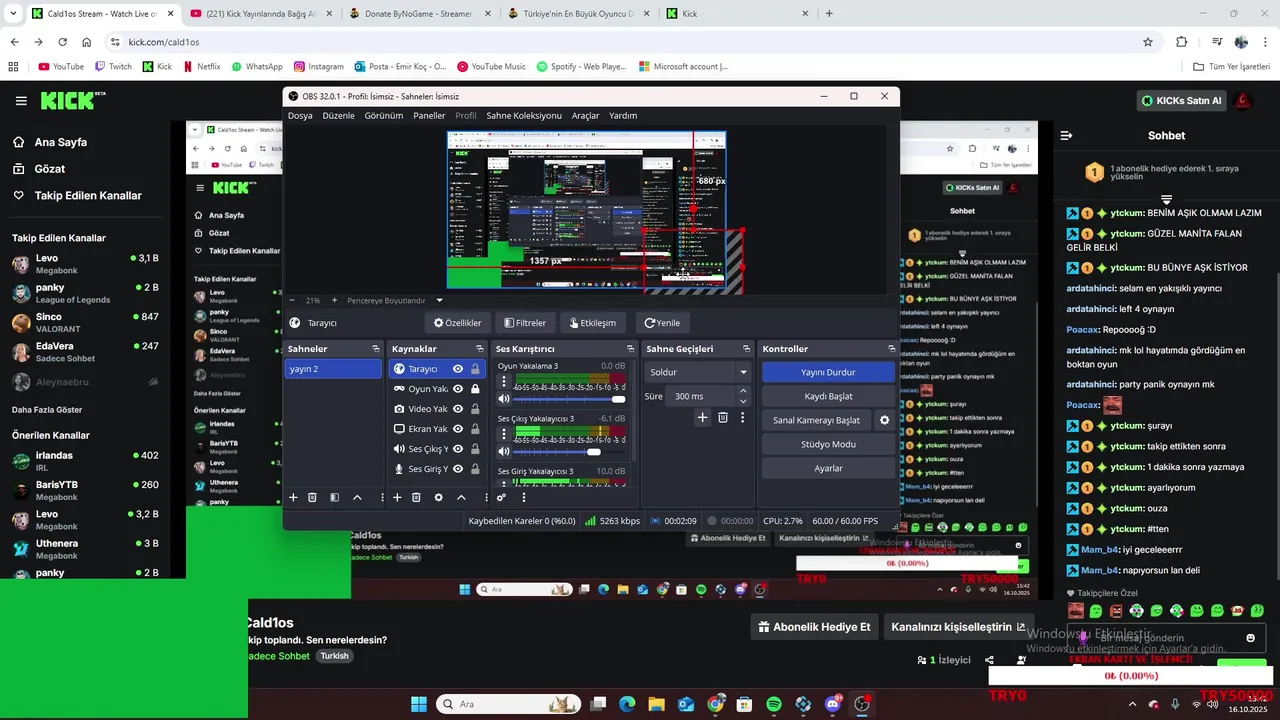The image size is (1280, 720).
Task: Undock Sahneler panel with float icon
Action: coord(375,349)
